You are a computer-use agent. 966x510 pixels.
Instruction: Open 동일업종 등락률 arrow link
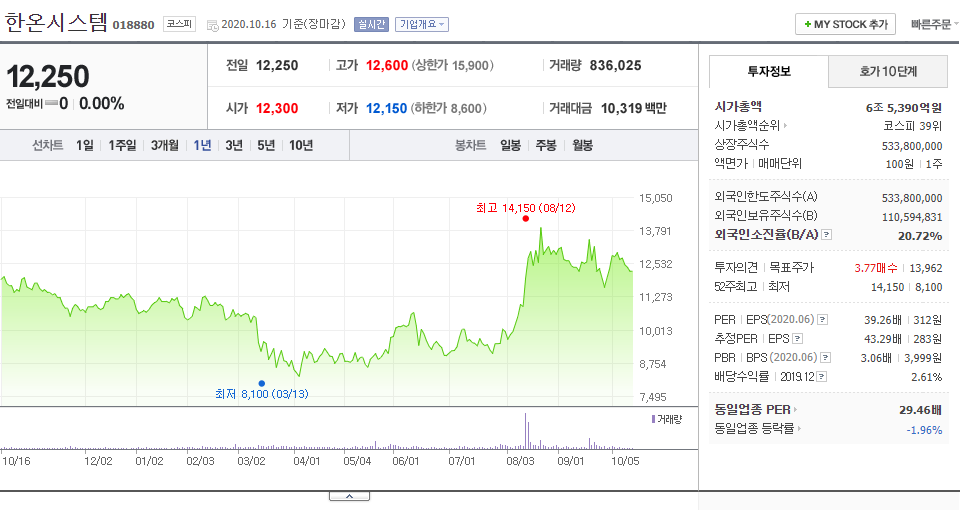[x=799, y=429]
